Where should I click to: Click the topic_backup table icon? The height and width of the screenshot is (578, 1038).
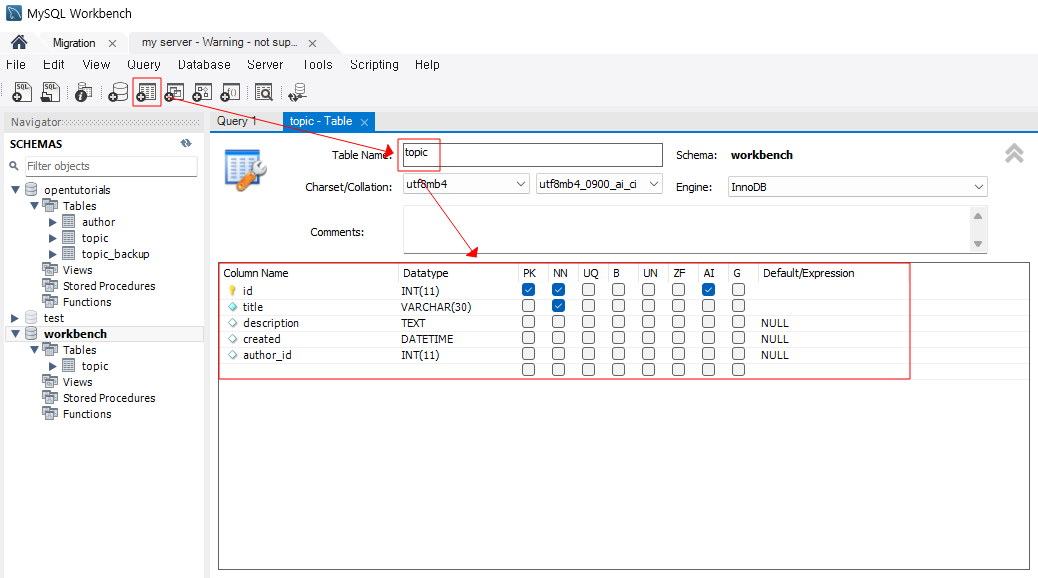(x=69, y=253)
